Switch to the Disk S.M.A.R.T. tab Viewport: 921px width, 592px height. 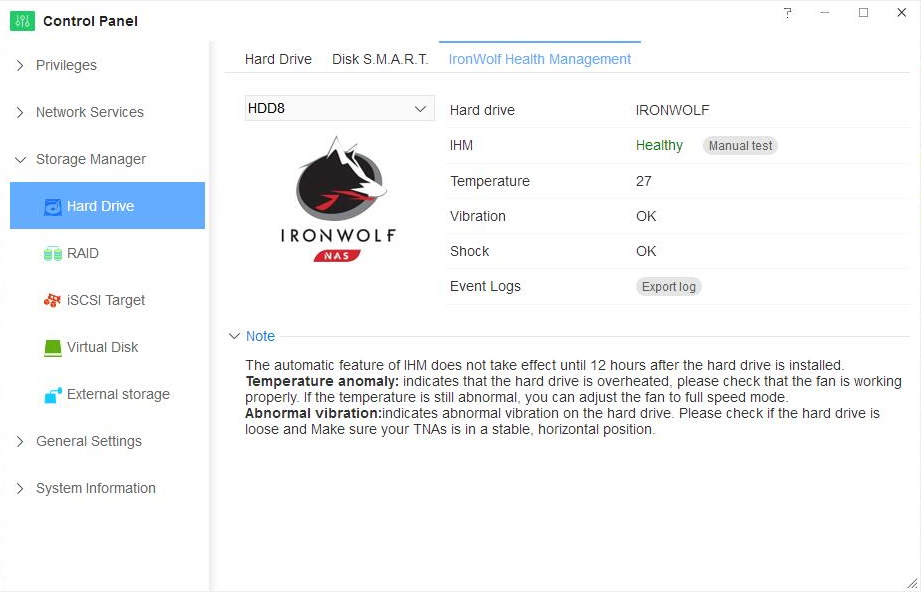click(380, 59)
